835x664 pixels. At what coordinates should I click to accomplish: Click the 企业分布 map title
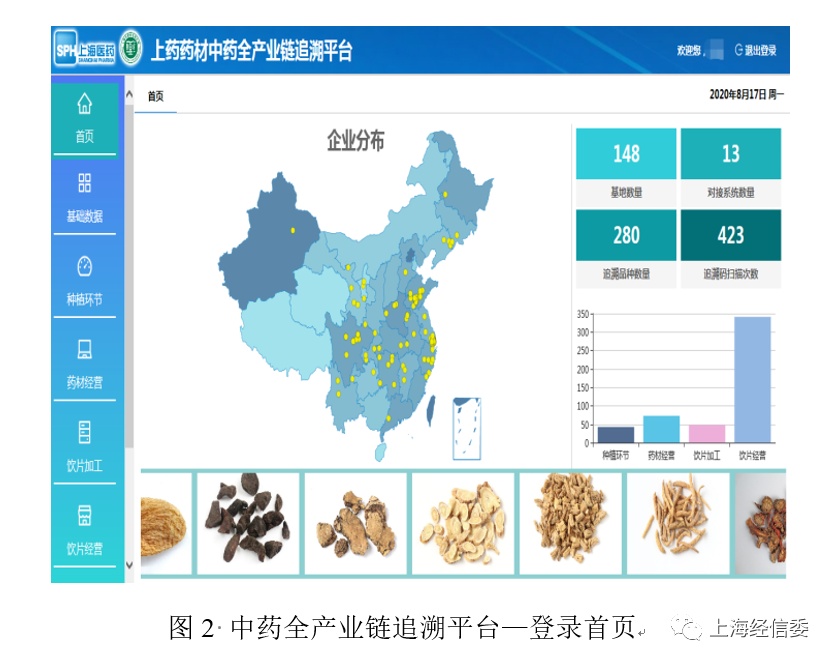tap(355, 141)
